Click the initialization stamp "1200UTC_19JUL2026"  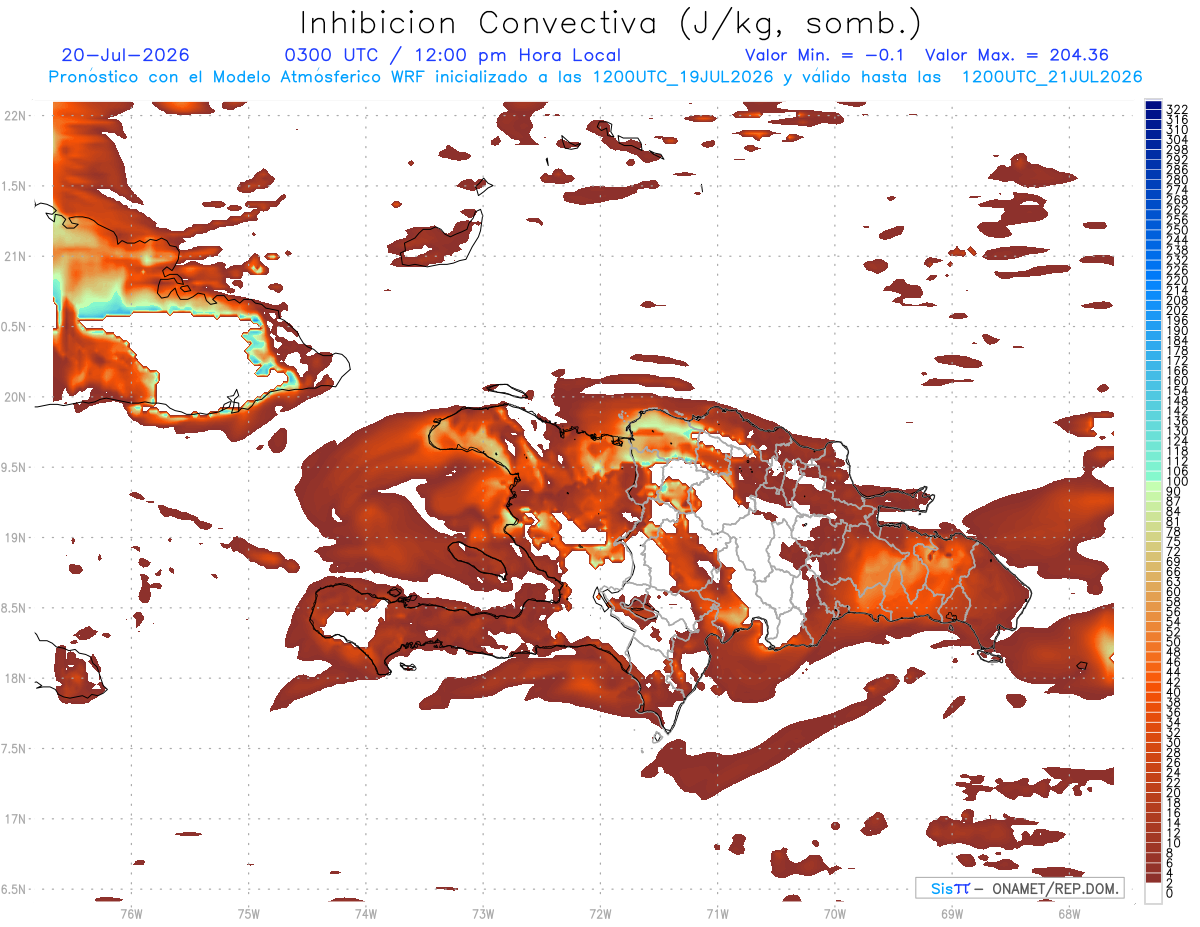[x=682, y=77]
